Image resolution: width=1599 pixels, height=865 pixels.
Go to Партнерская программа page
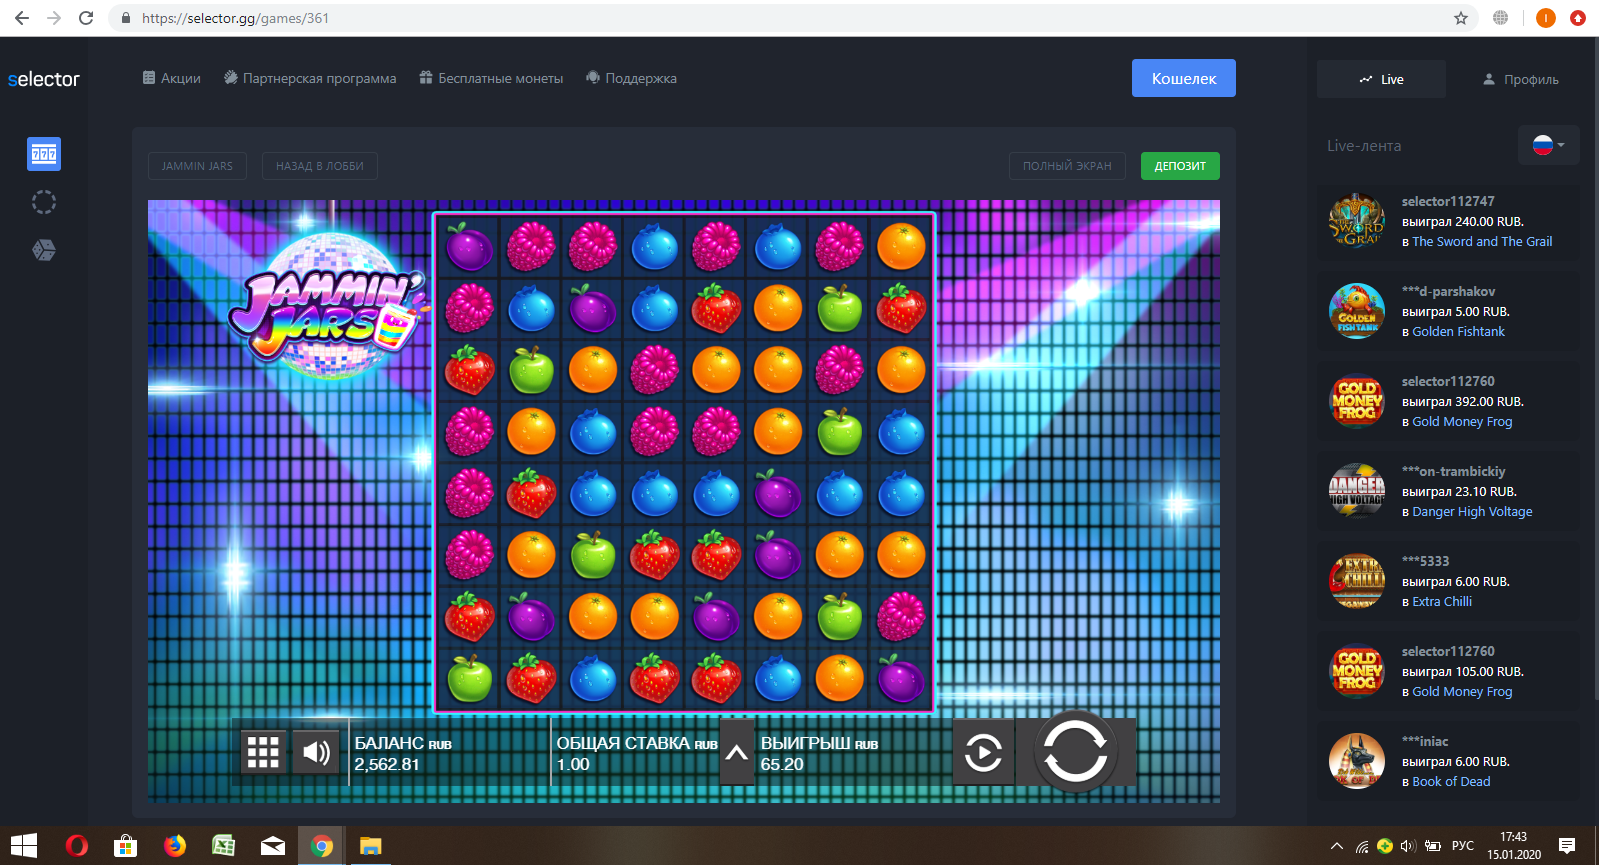tap(310, 78)
